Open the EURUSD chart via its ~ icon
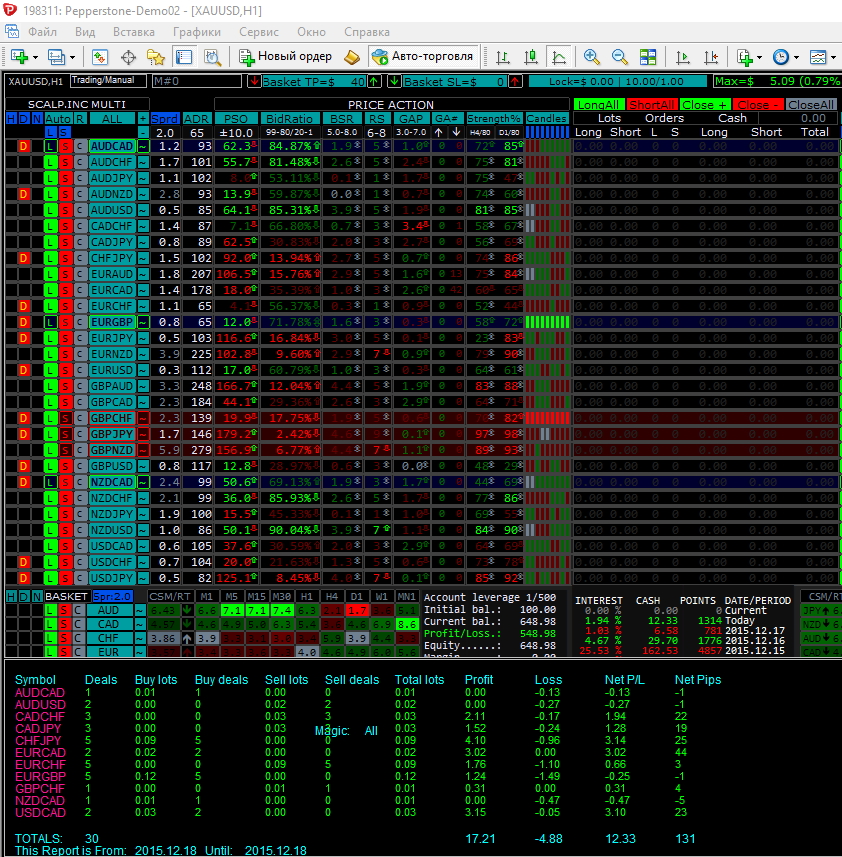842x857 pixels. tap(143, 370)
